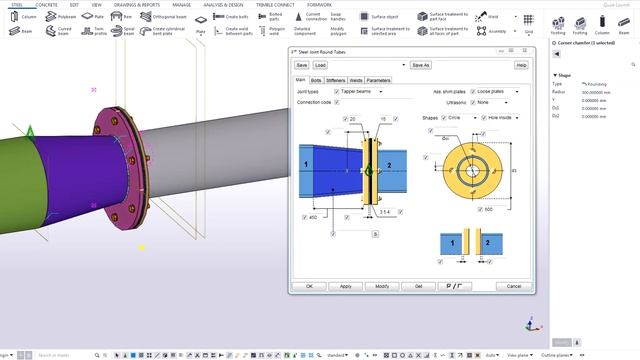The image size is (640, 360).
Task: Switch to the Bolts tab
Action: coord(316,80)
